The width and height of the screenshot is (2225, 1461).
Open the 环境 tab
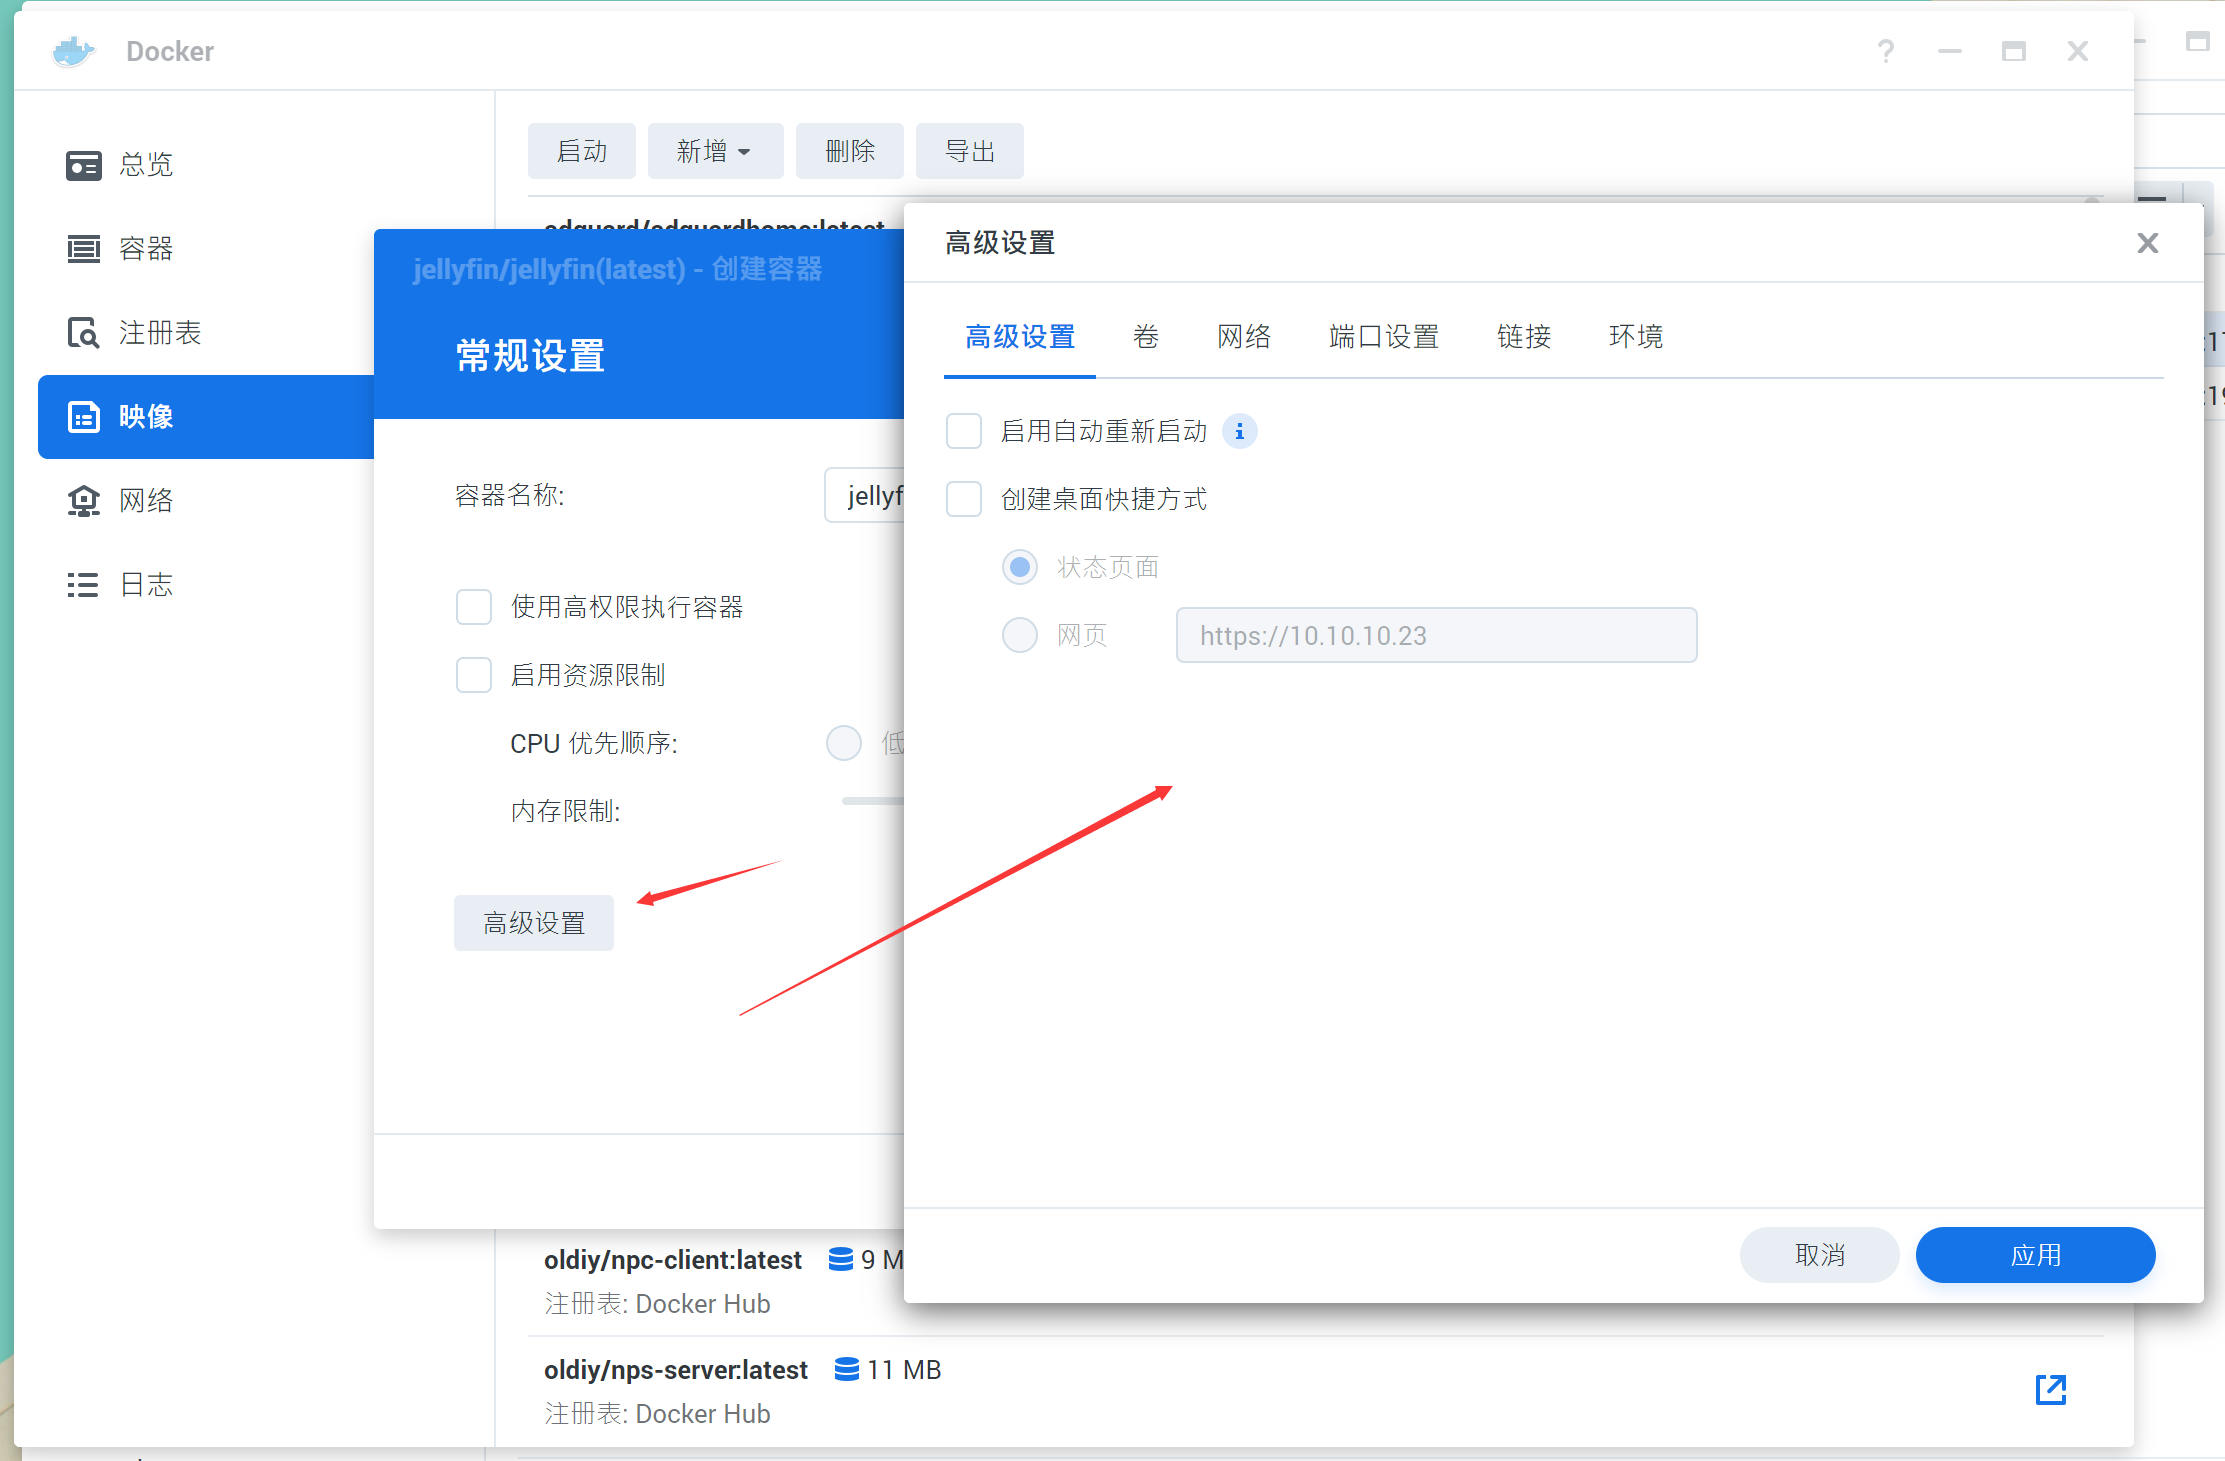pos(1636,337)
